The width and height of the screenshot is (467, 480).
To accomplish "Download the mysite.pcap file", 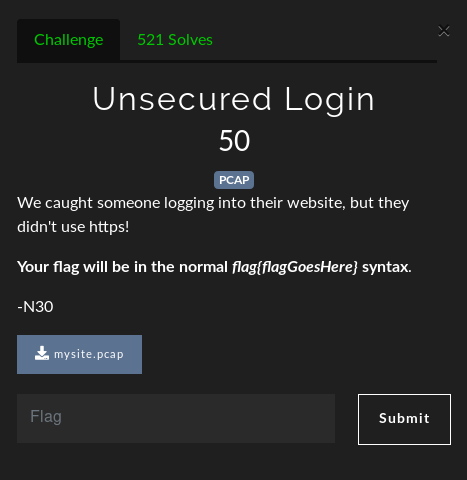I will (x=79, y=354).
